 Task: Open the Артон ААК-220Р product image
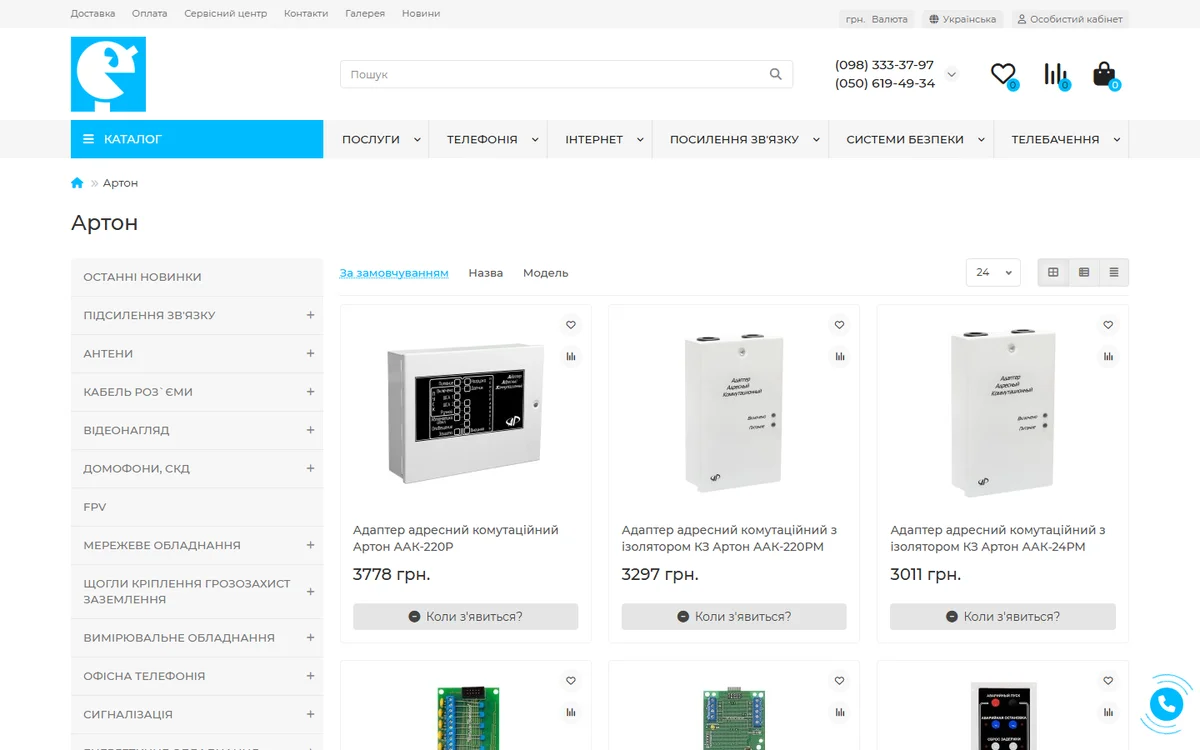tap(465, 412)
